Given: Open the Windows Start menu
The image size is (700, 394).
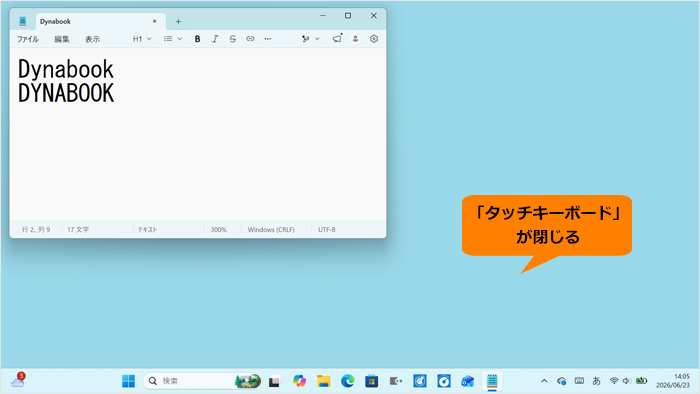Looking at the screenshot, I should (128, 381).
